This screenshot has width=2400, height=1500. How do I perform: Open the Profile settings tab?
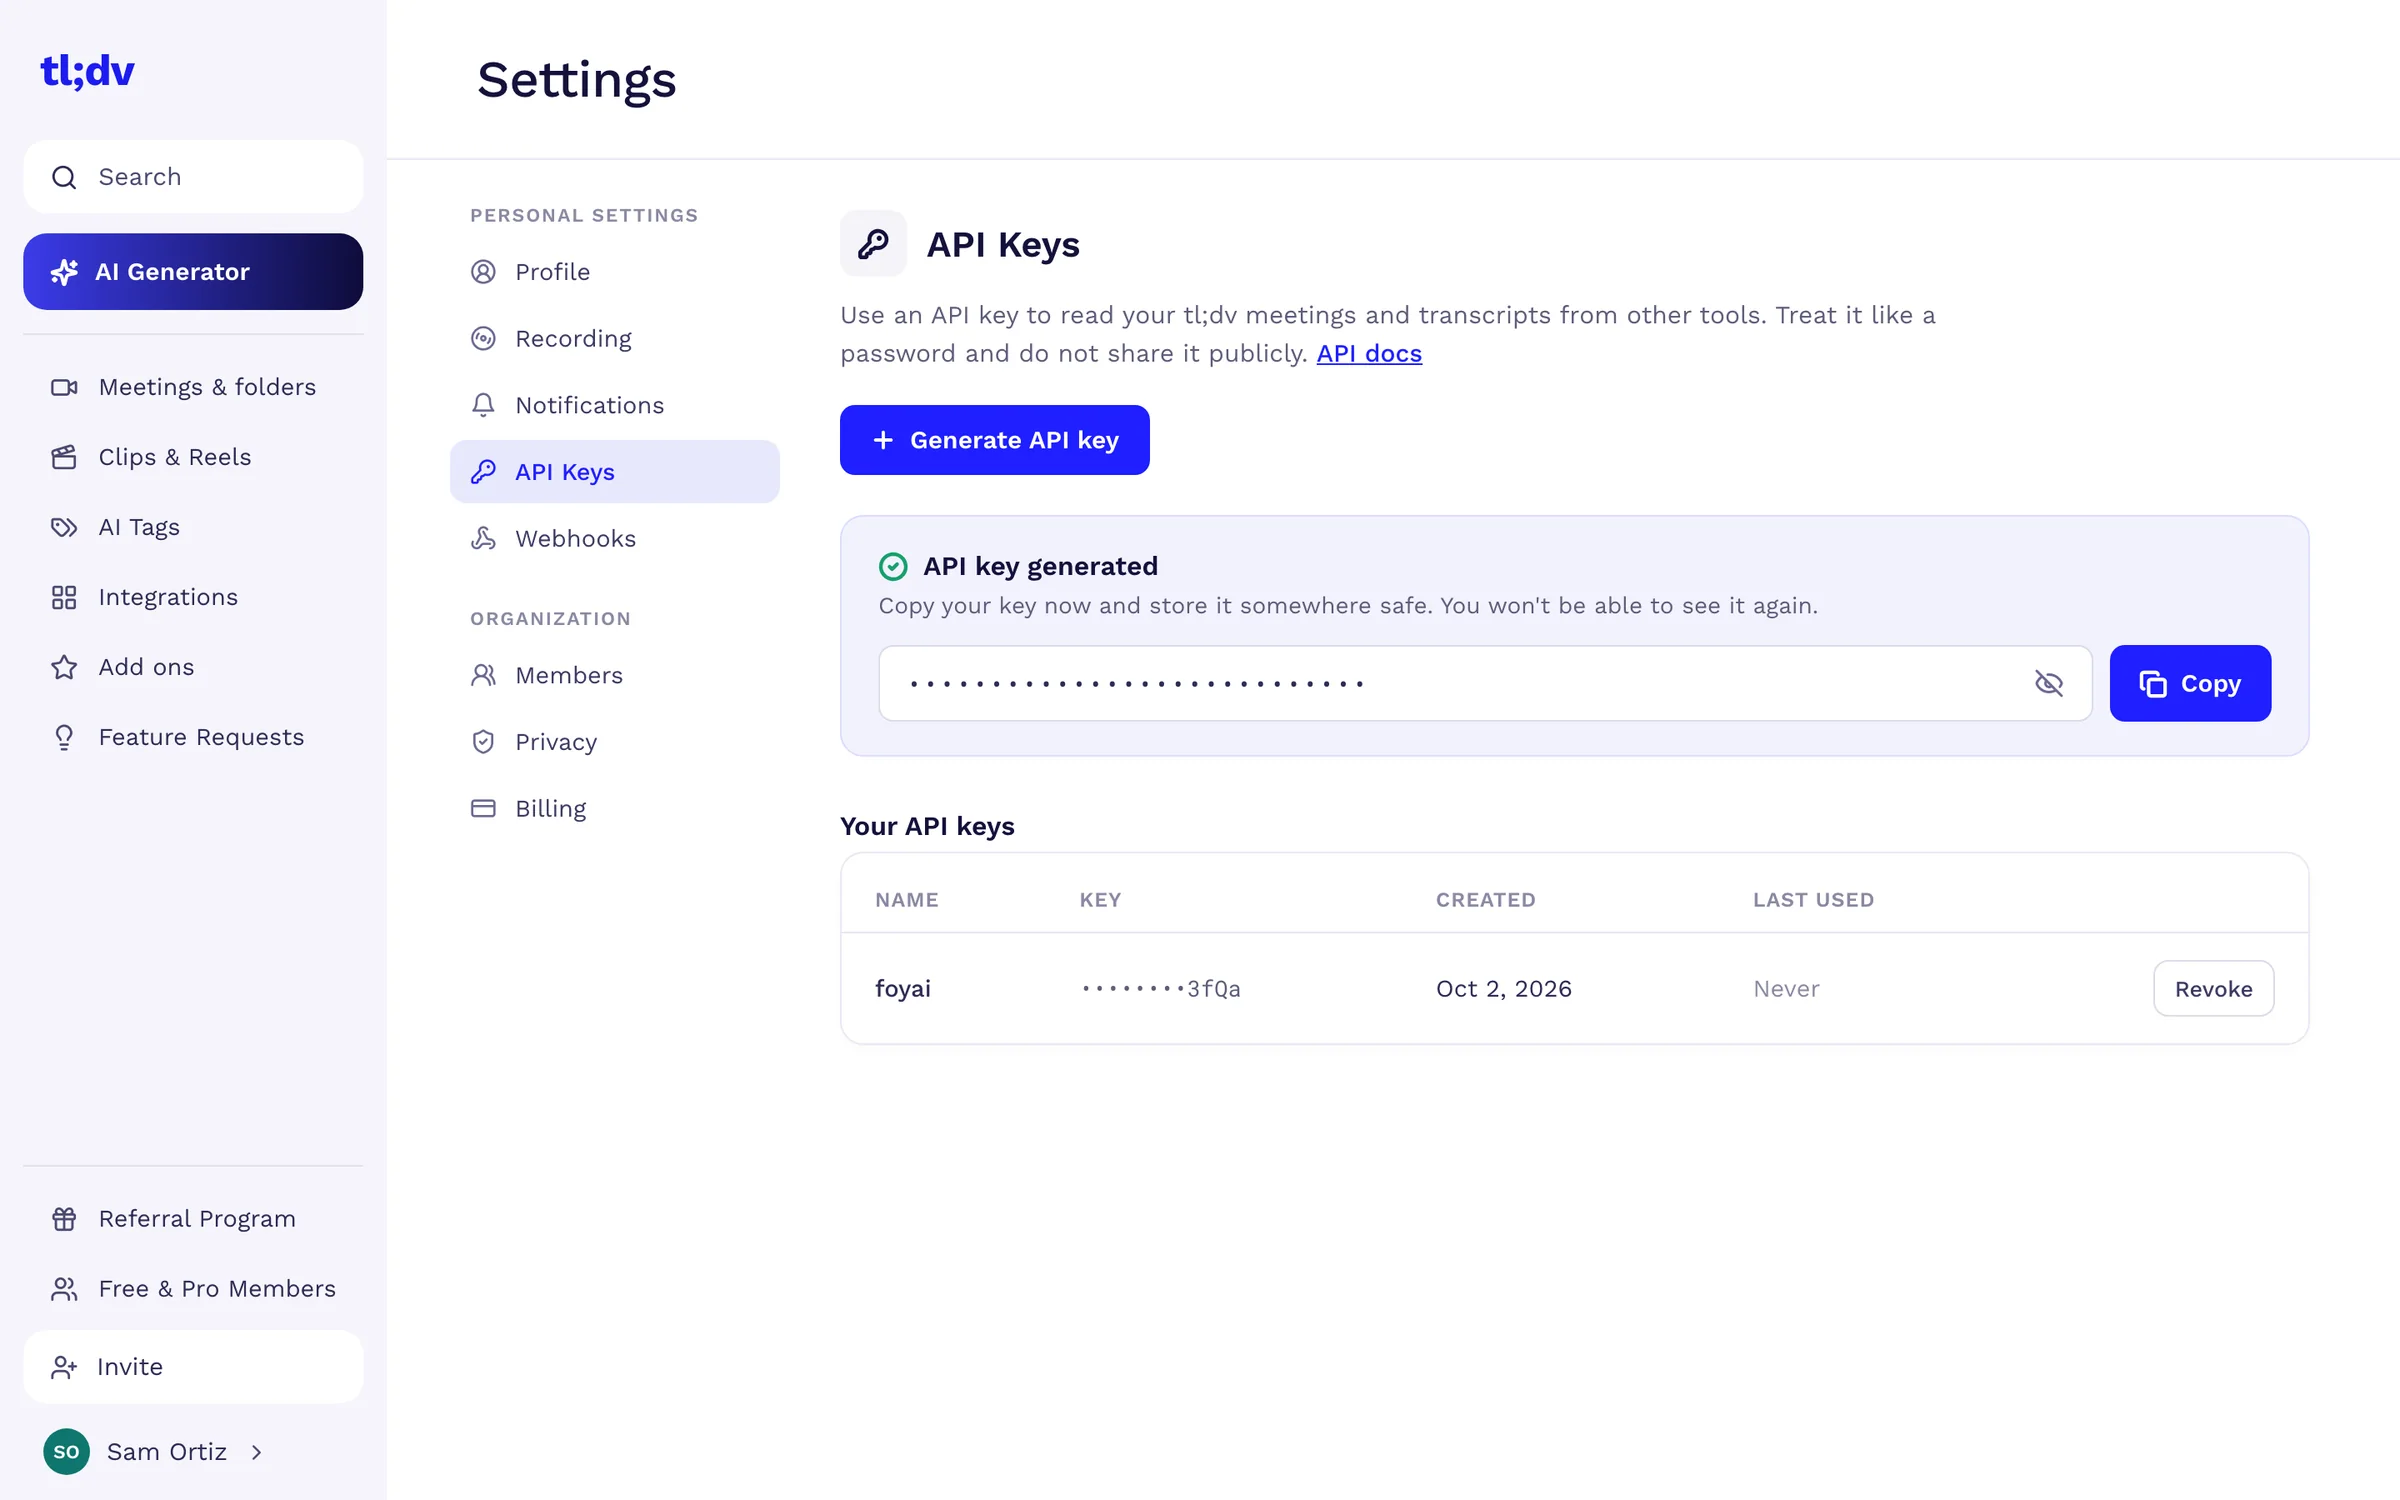(614, 272)
